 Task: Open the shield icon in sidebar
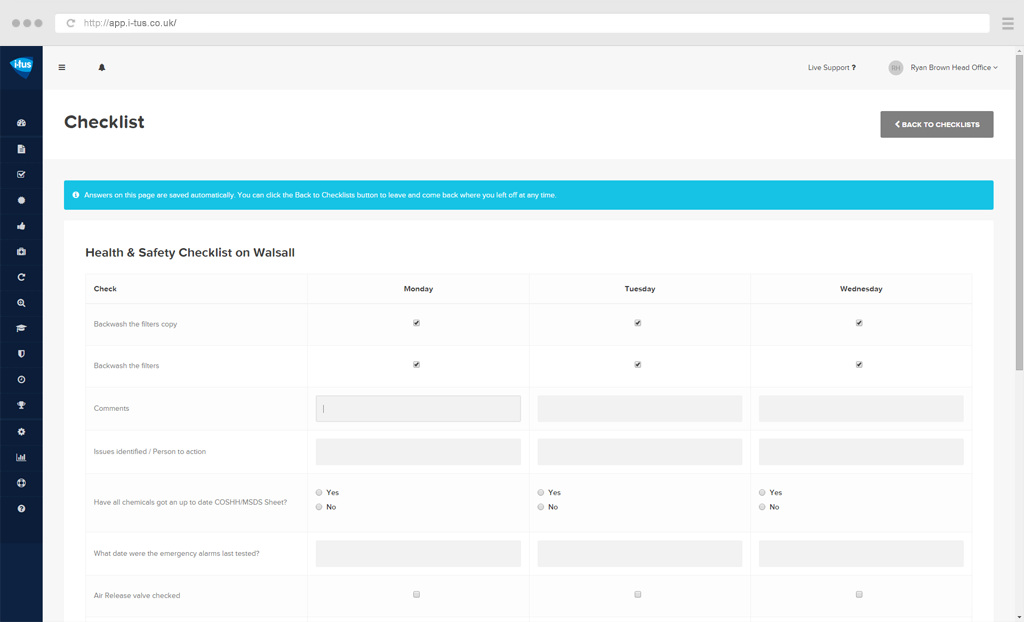pos(21,354)
